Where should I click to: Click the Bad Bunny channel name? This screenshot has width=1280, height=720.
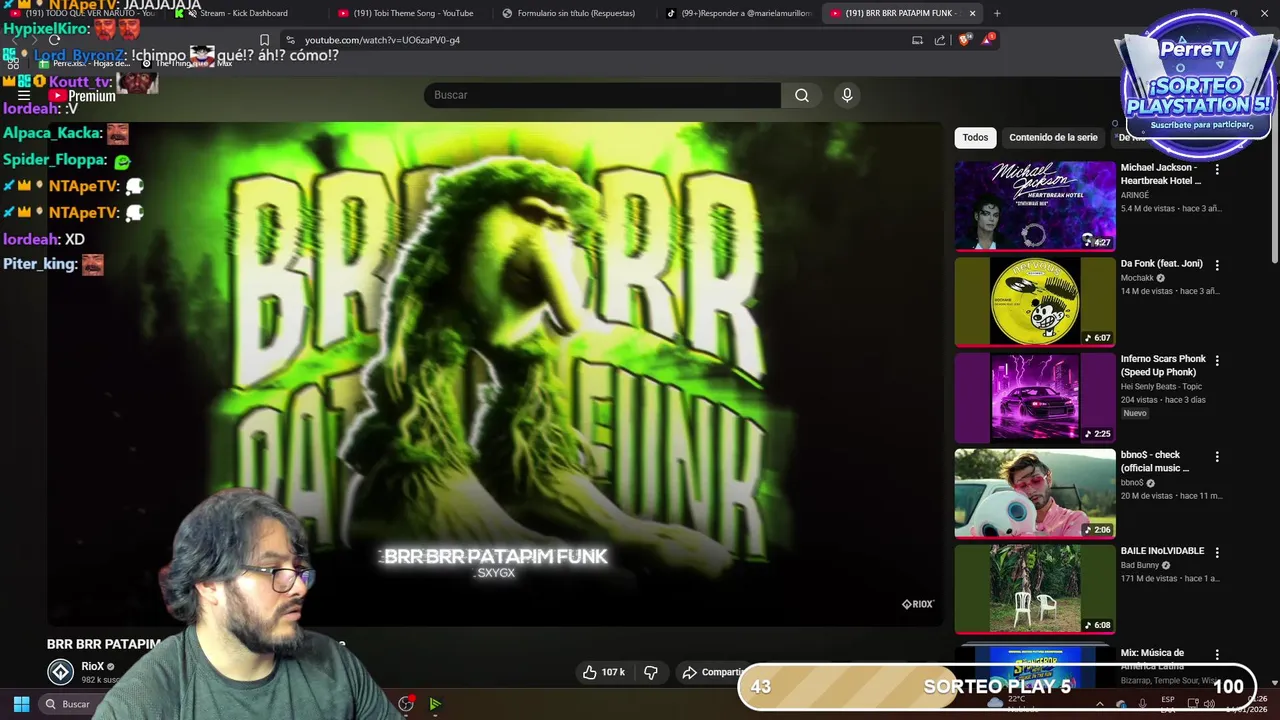(x=1140, y=565)
